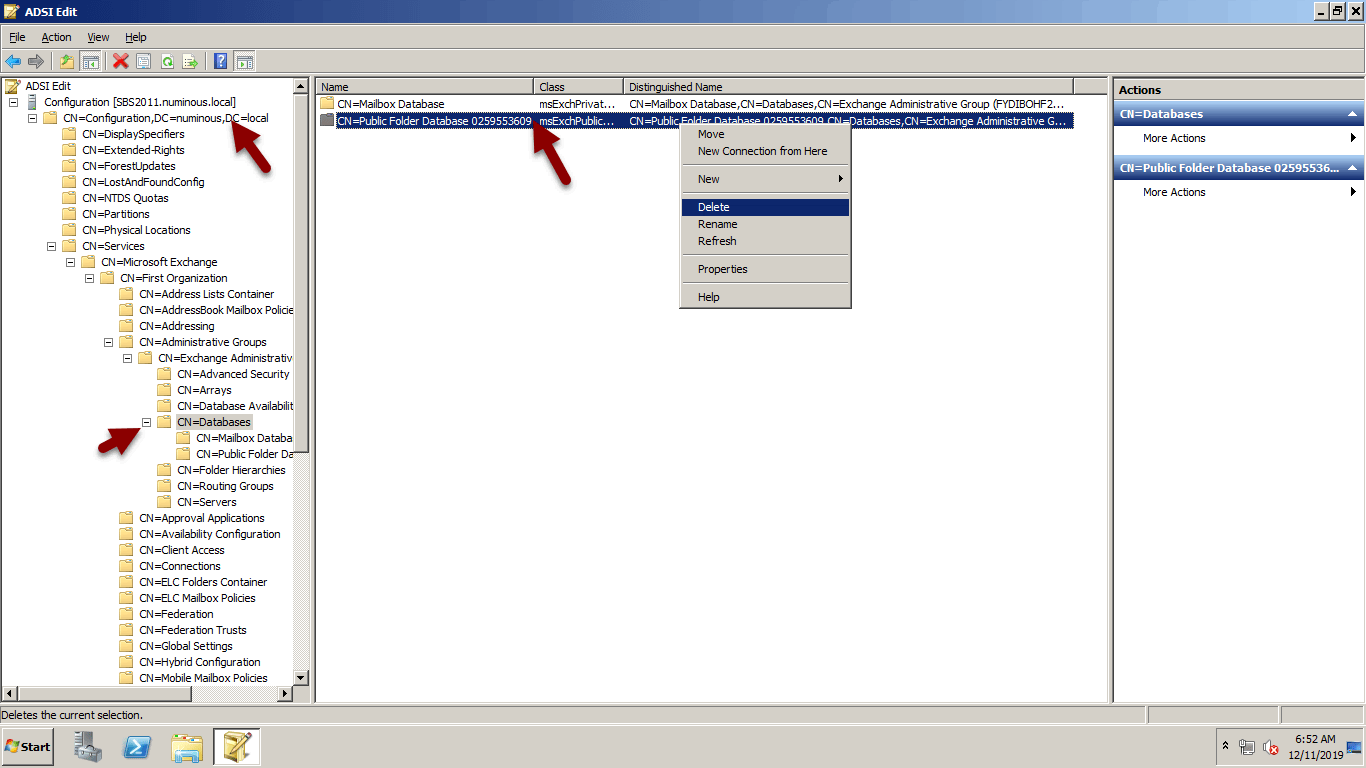Select New Connection from Here
The height and width of the screenshot is (768, 1366).
tap(765, 151)
